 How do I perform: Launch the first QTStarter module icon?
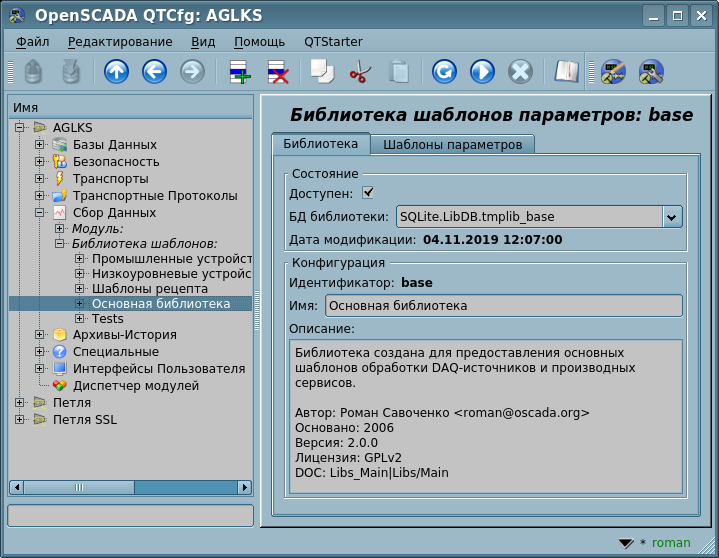tap(613, 72)
